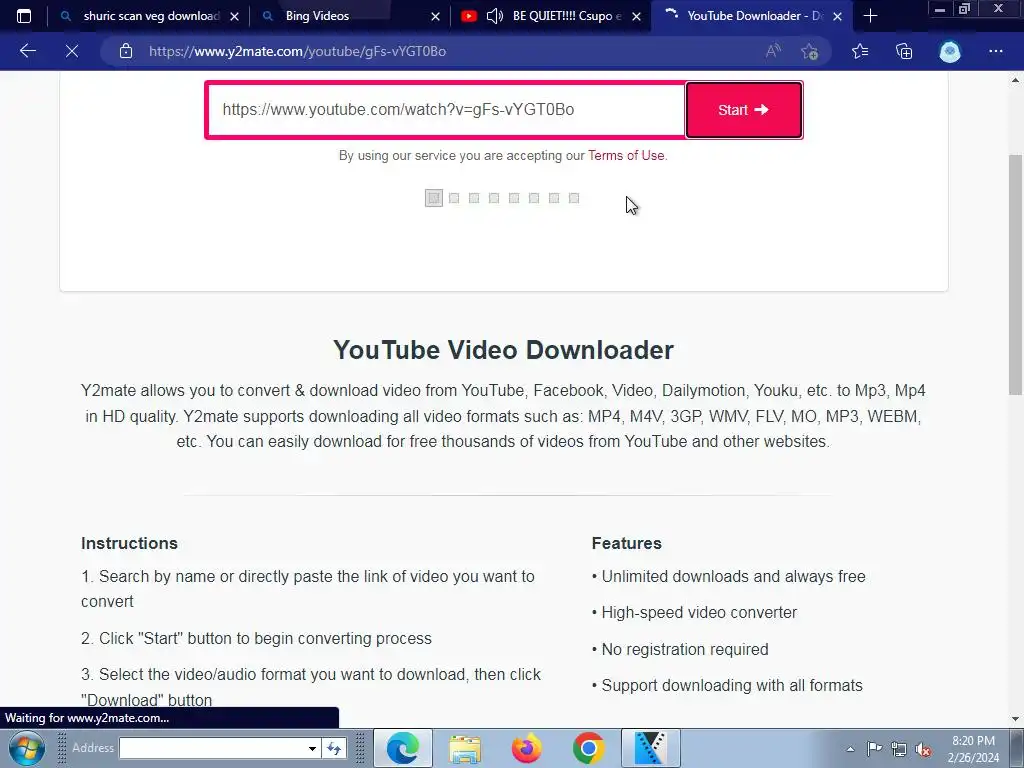This screenshot has width=1024, height=768.
Task: Switch to the BE QUIET YouTube tab
Action: (551, 16)
